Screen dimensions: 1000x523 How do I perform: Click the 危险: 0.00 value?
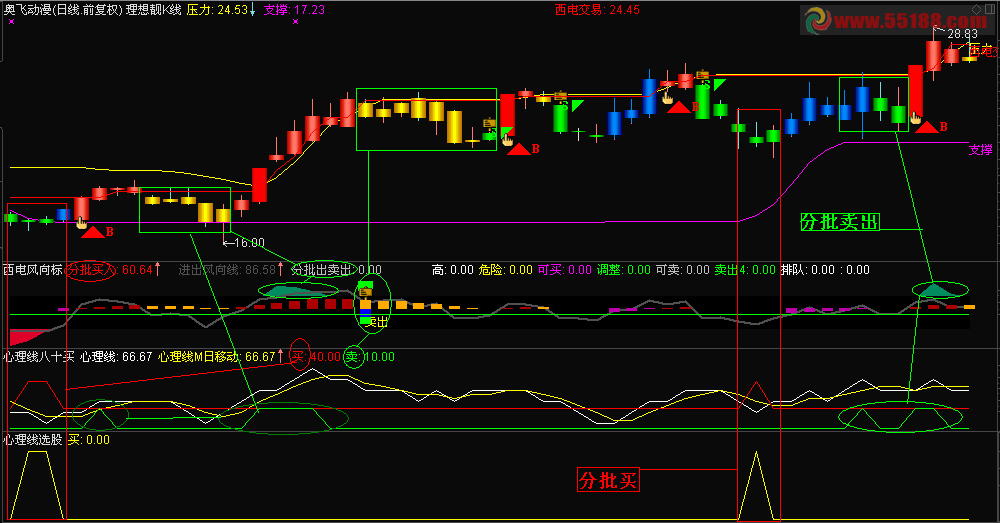tap(505, 270)
